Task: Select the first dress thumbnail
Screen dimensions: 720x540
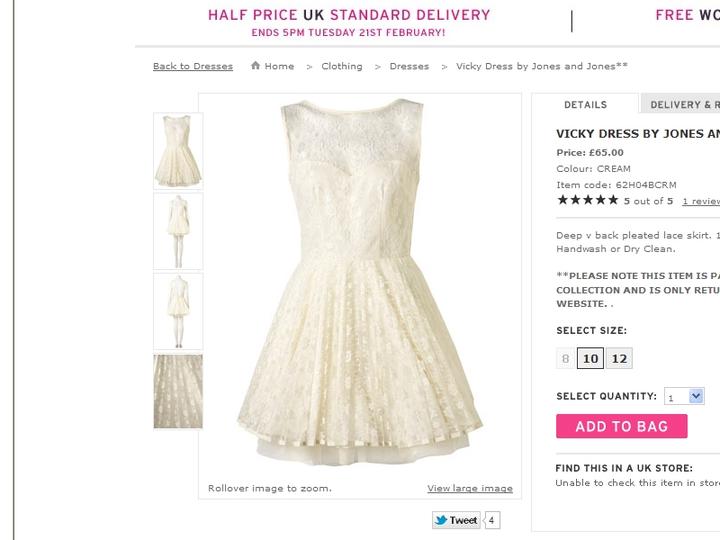Action: (x=178, y=151)
